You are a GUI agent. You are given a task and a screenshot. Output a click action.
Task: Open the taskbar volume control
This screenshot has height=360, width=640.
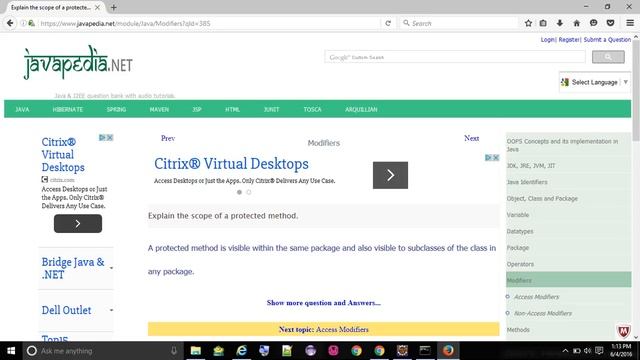tap(587, 351)
